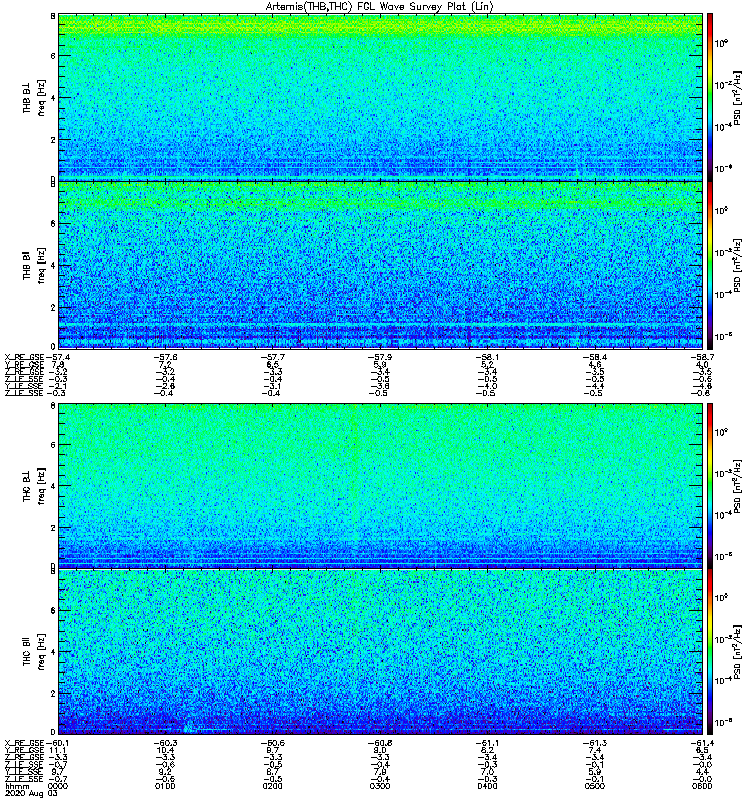Click the '6' frequency tick of THC B∥ panel
This screenshot has height=800, width=750.
point(53,611)
